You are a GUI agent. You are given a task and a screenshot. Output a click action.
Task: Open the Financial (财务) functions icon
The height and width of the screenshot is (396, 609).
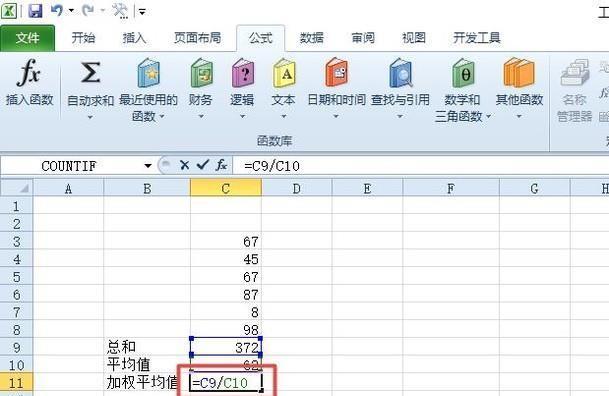pyautogui.click(x=201, y=73)
